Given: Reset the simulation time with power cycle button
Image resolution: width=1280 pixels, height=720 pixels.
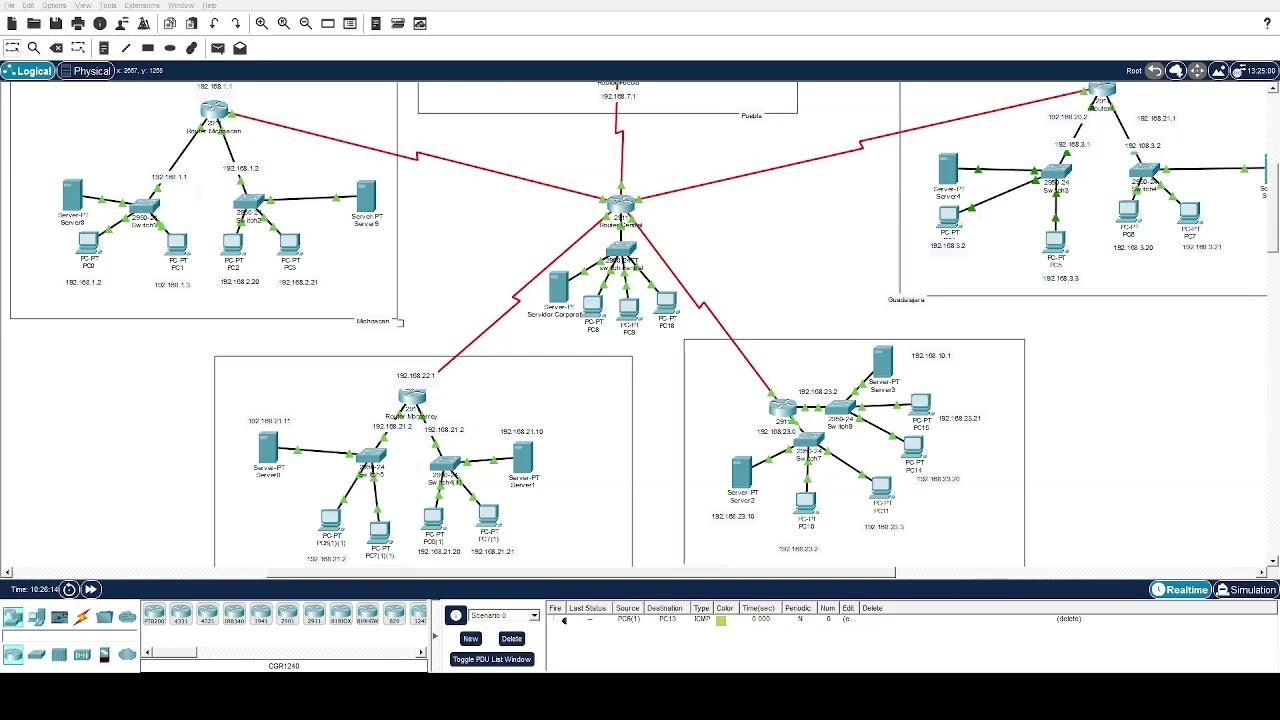Looking at the screenshot, I should (70, 590).
